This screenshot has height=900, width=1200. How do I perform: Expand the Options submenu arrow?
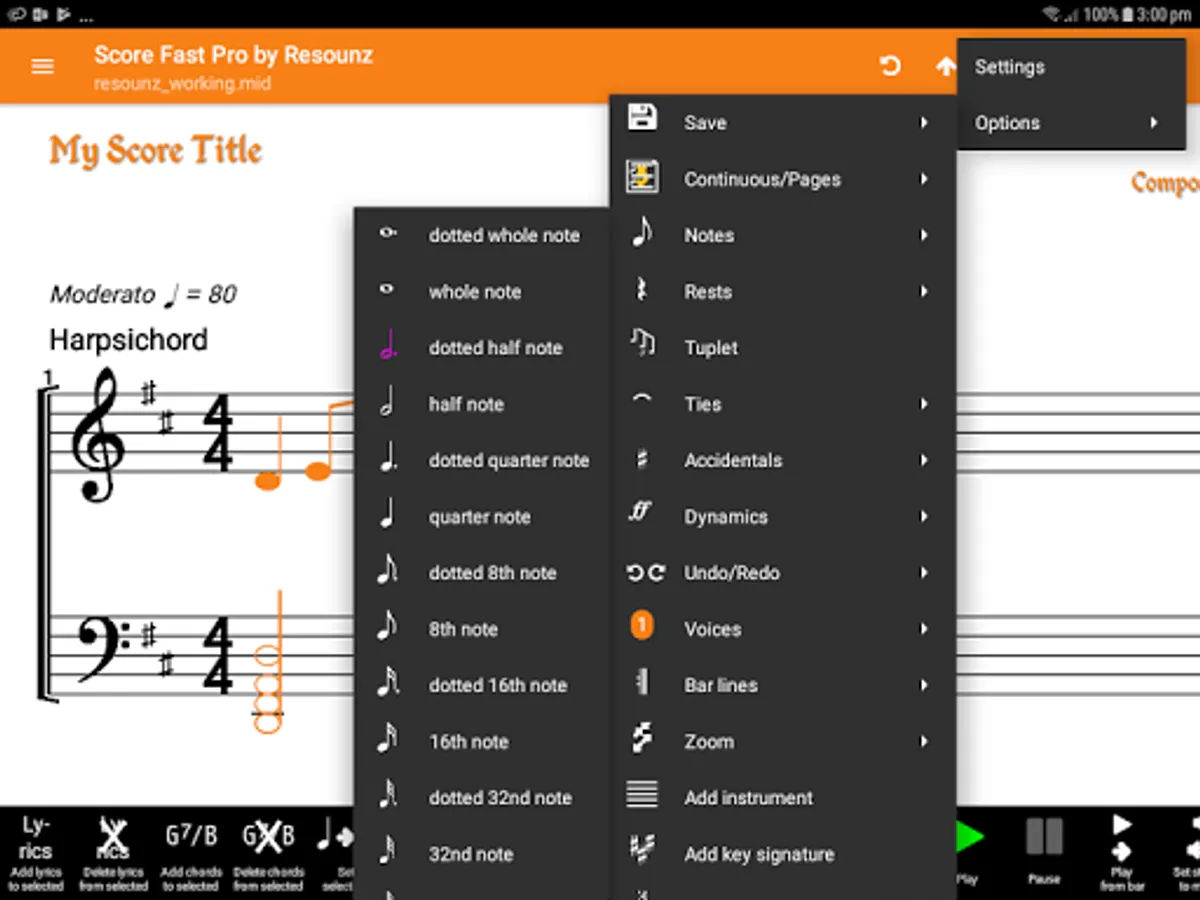coord(1153,123)
